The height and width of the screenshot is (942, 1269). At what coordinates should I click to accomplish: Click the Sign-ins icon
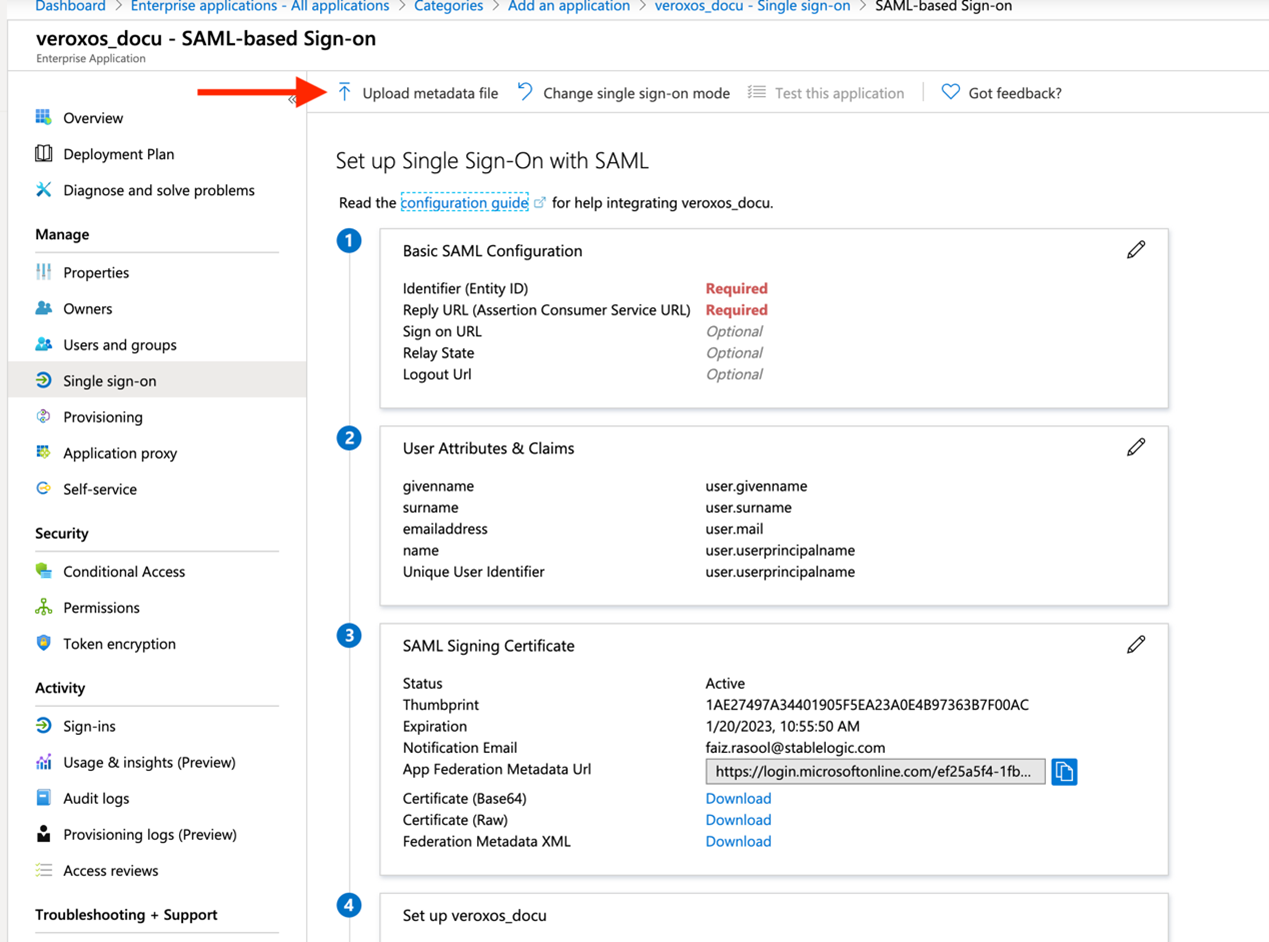coord(43,726)
